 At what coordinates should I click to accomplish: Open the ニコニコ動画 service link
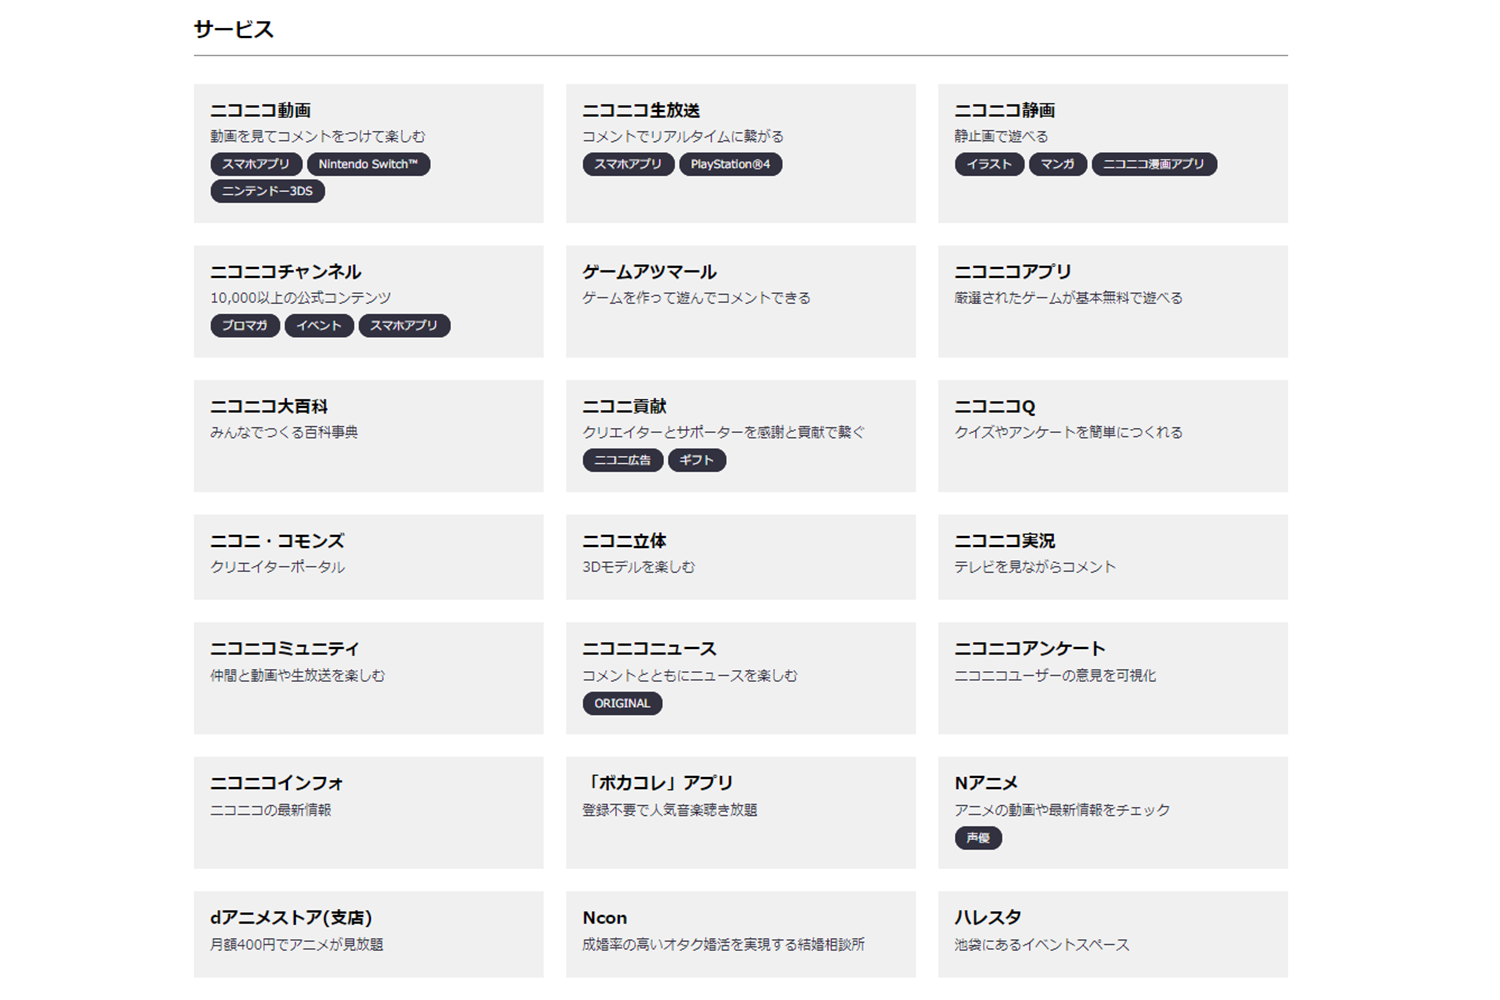261,110
